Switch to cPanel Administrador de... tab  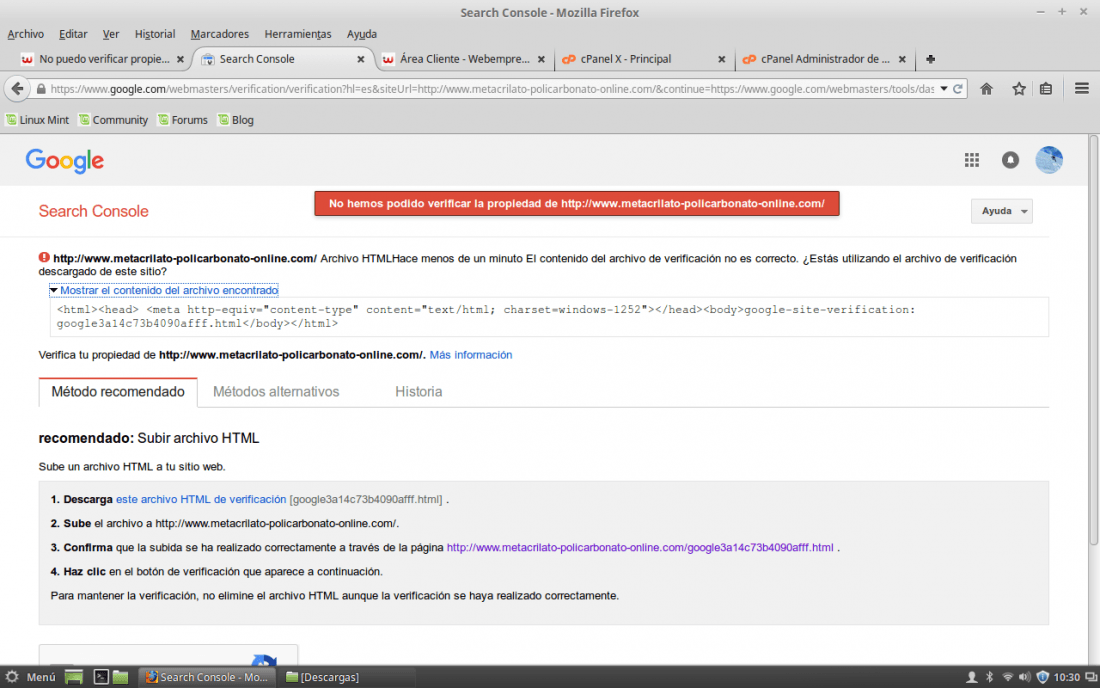pos(824,60)
